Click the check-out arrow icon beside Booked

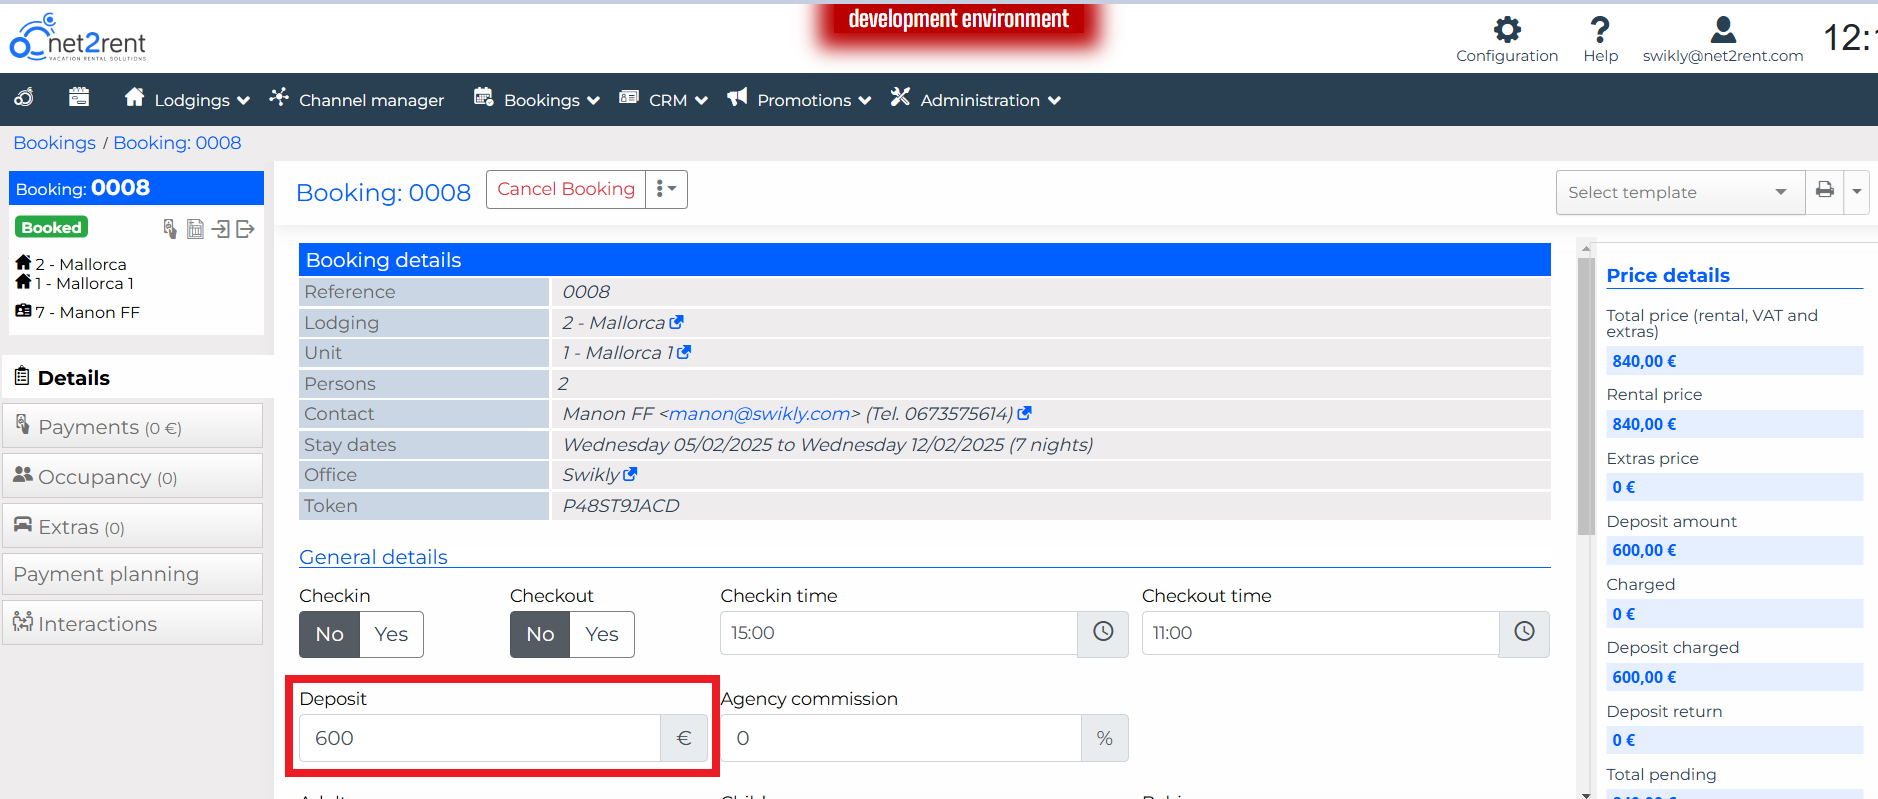(x=245, y=229)
